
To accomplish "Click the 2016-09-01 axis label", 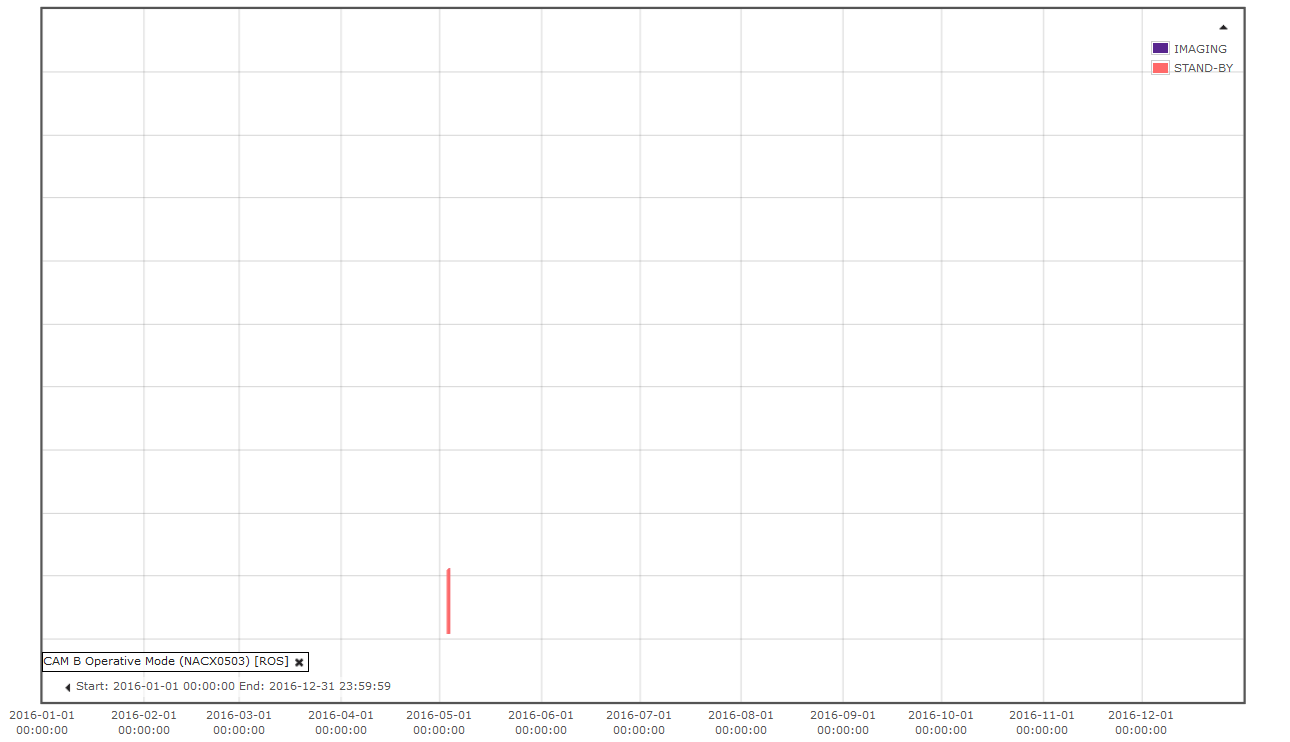I will pyautogui.click(x=843, y=722).
